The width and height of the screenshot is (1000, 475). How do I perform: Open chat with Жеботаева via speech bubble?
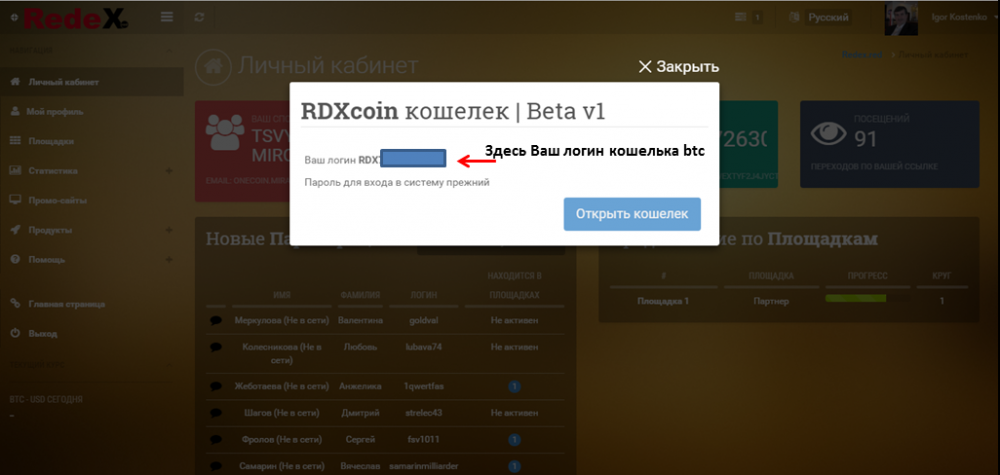click(x=216, y=386)
